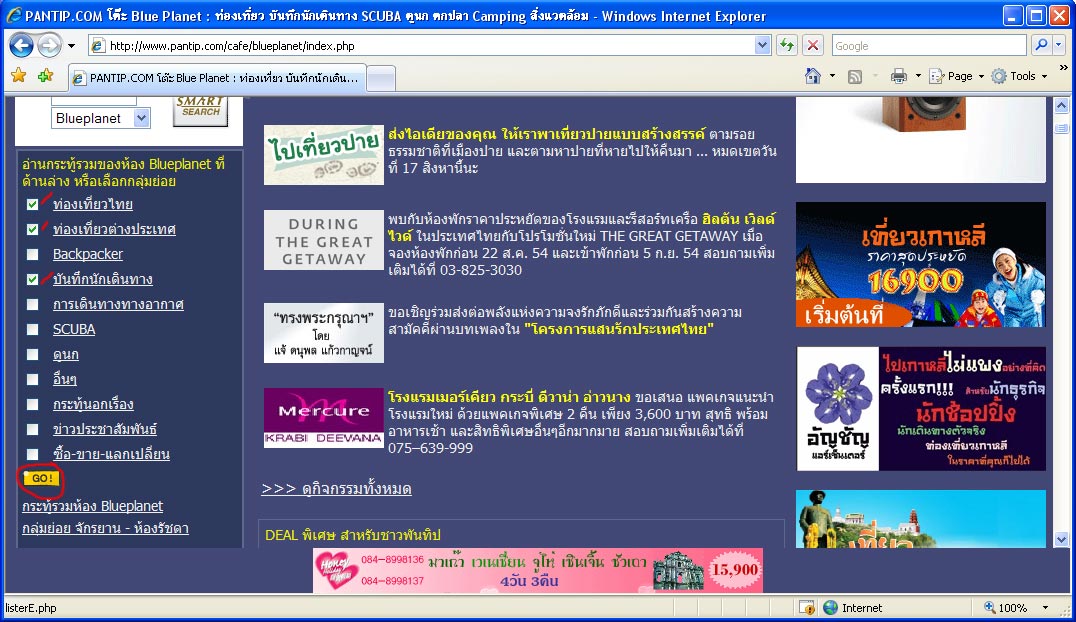Viewport: 1076px width, 622px height.
Task: Click the Mercure Krabi Deevana logo
Action: pyautogui.click(x=324, y=418)
